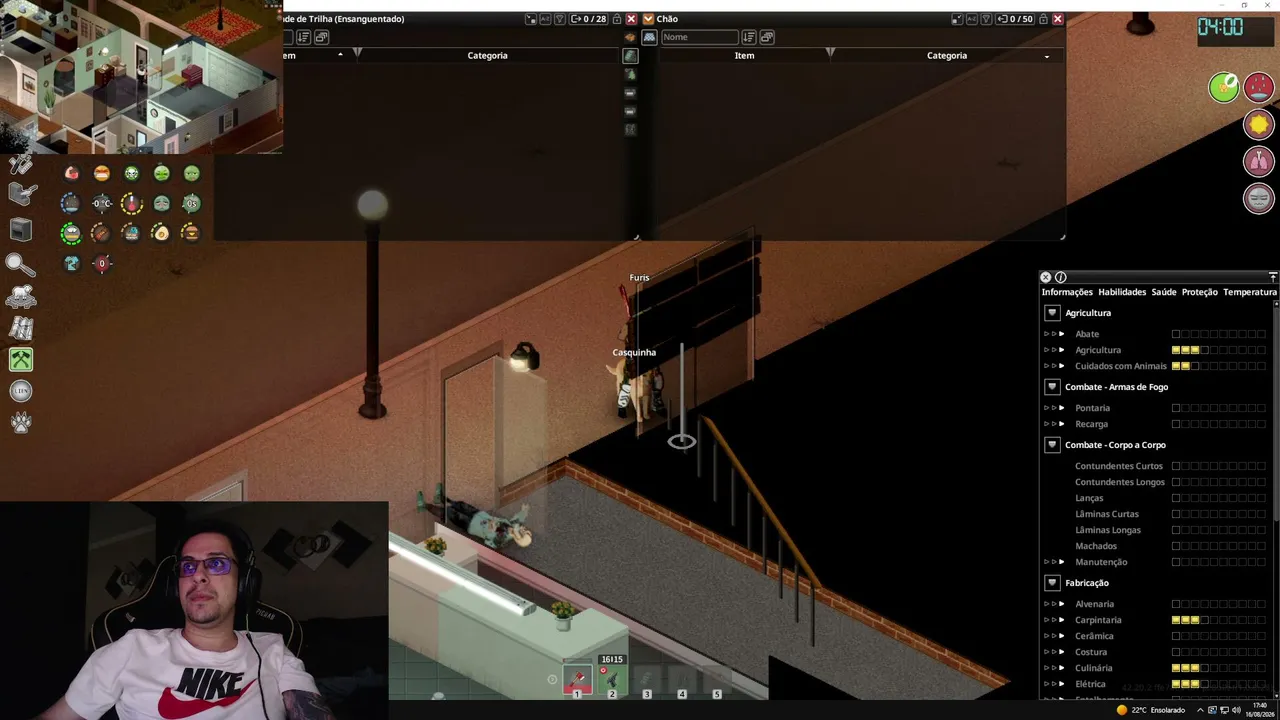The height and width of the screenshot is (720, 1280).
Task: Toggle stacked windows button in backpack panel
Action: coord(321,37)
